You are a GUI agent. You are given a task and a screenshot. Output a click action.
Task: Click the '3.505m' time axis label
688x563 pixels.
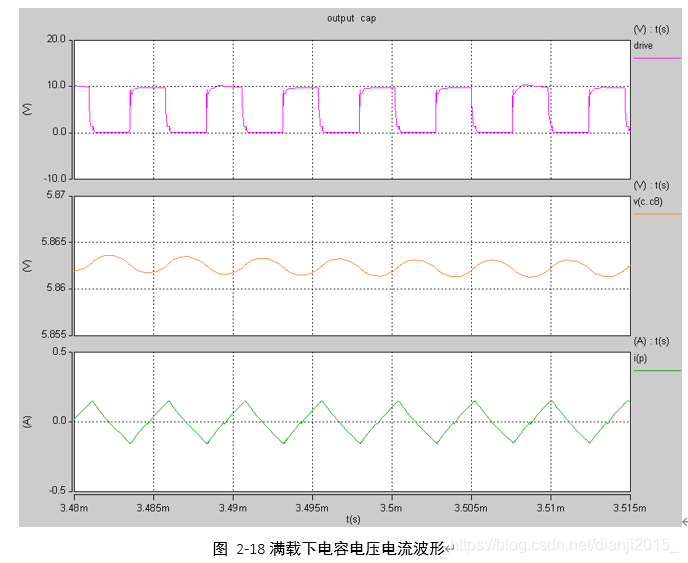click(471, 508)
